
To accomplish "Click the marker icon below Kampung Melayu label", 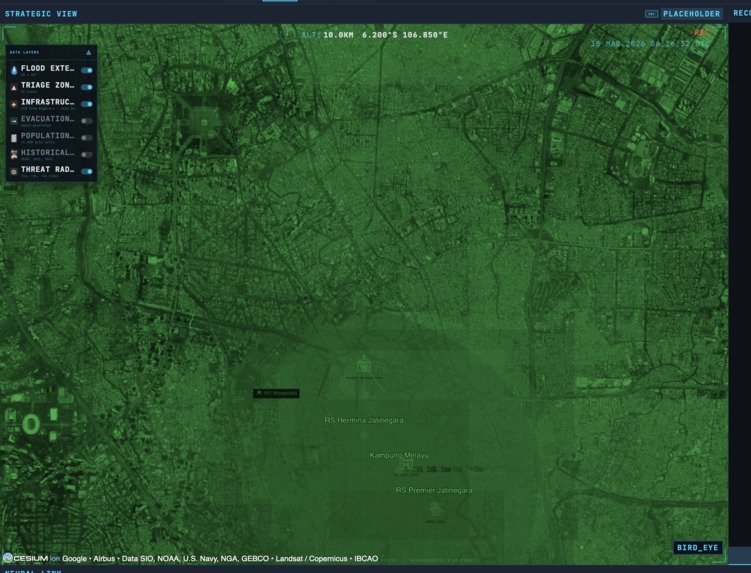I will 406,466.
